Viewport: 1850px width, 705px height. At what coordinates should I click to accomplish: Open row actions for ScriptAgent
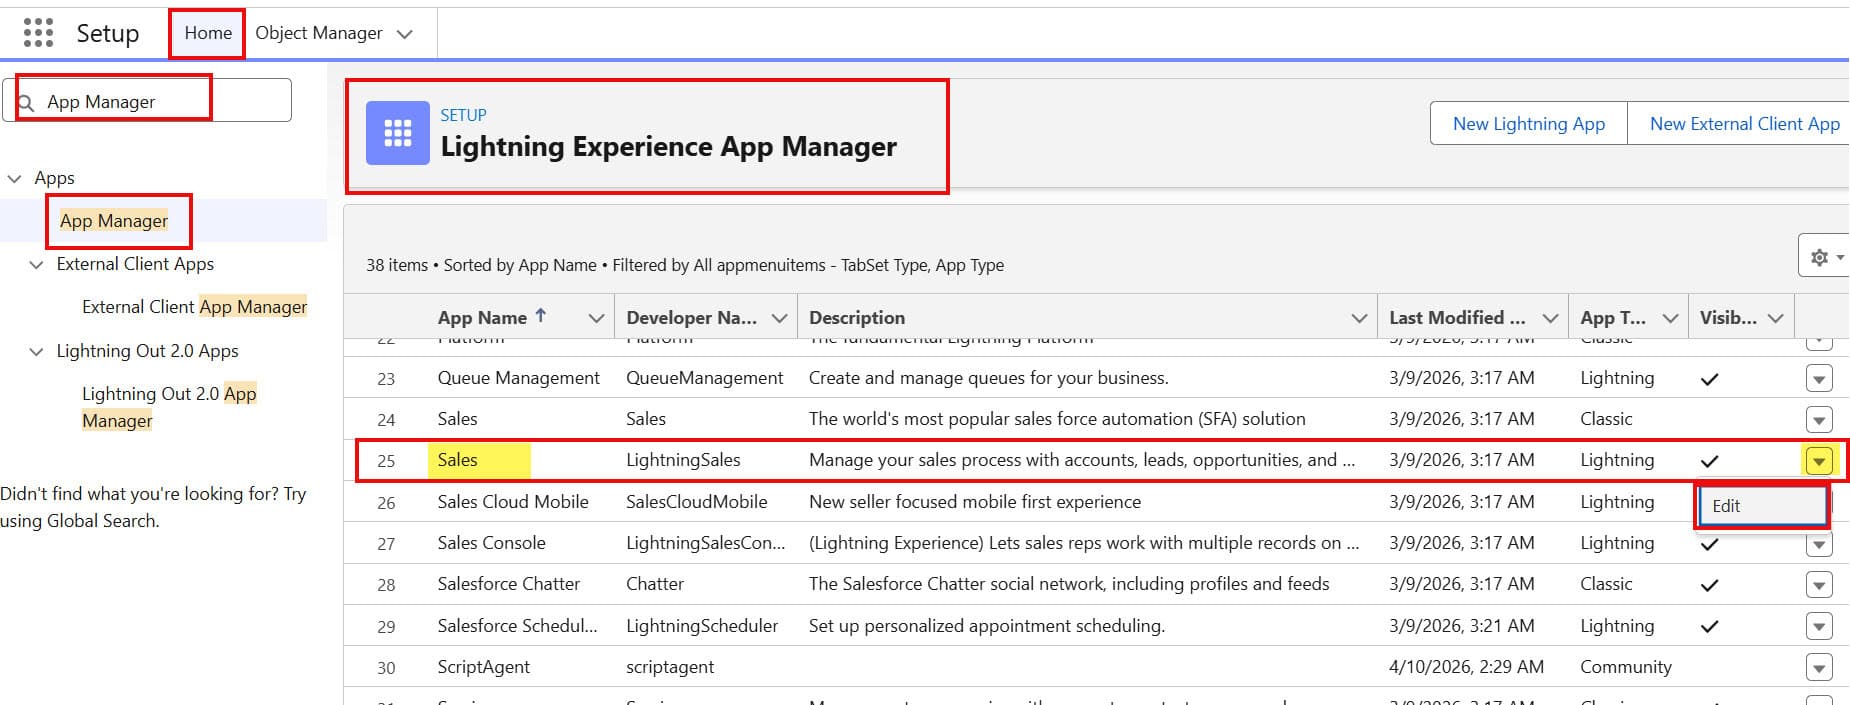(x=1819, y=668)
